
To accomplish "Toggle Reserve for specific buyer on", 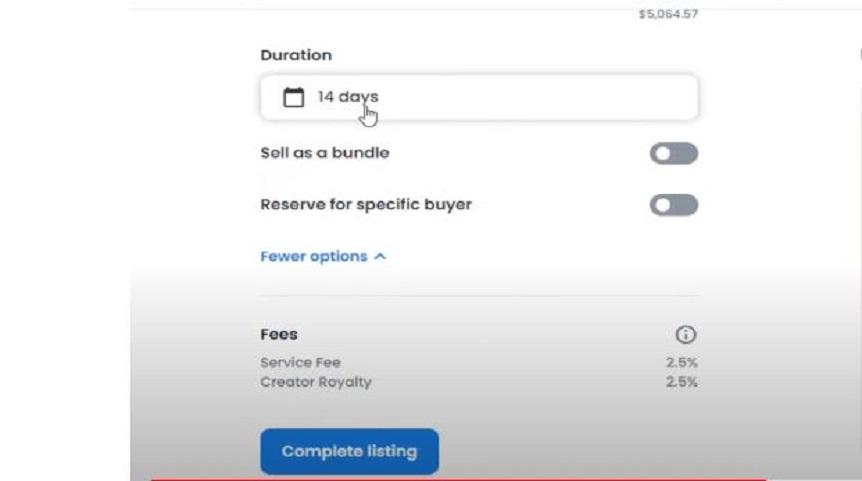I will (x=674, y=205).
